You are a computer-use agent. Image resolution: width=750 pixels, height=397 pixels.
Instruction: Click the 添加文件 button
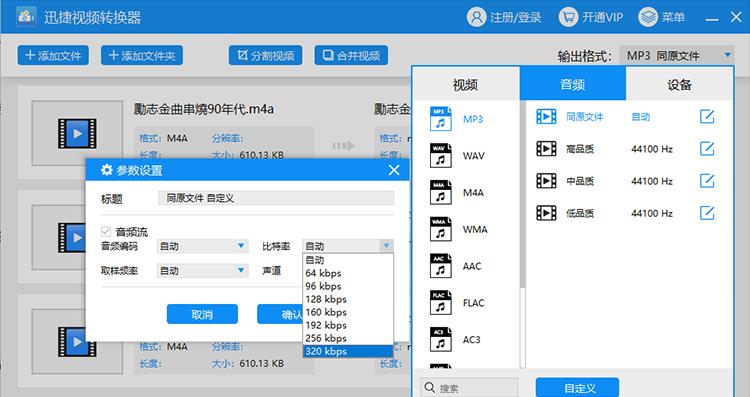53,55
